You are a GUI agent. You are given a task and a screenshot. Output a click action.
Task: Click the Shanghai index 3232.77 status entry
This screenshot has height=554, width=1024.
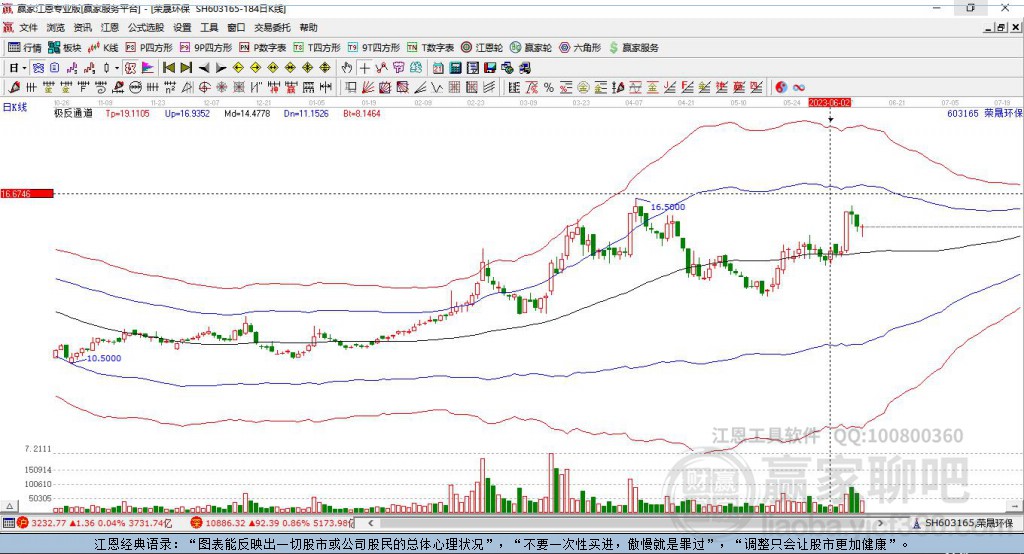[96, 523]
